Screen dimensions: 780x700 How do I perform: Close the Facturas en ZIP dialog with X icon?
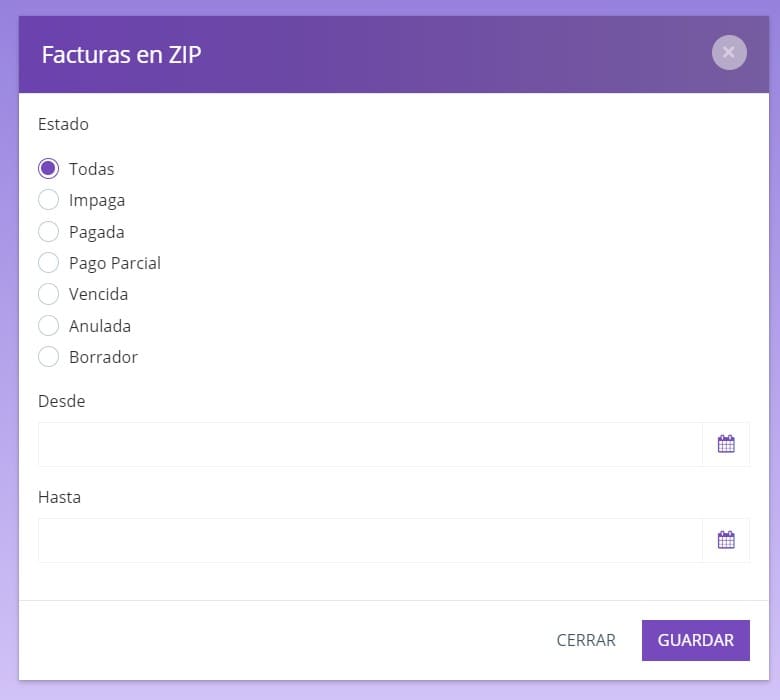click(729, 53)
